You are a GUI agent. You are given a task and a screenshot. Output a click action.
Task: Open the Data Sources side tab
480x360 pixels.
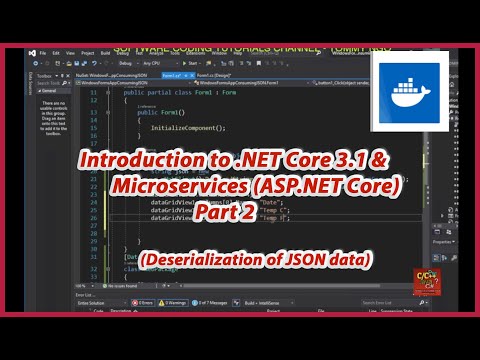(30, 83)
